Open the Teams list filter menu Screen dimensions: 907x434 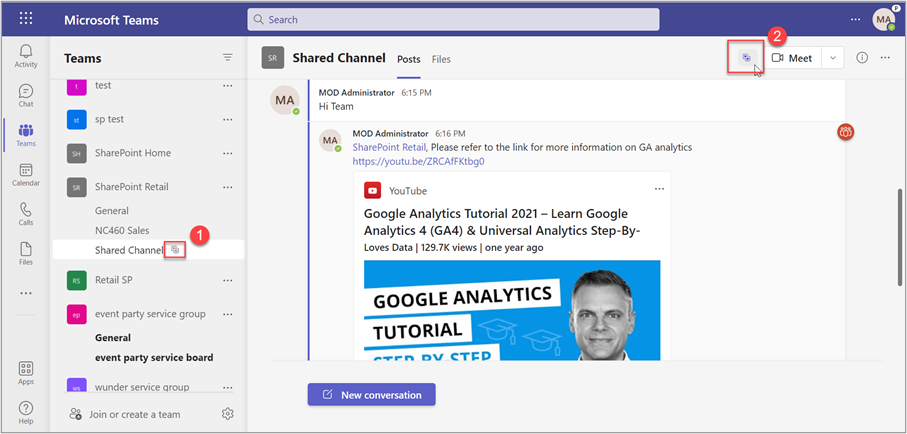click(x=227, y=58)
